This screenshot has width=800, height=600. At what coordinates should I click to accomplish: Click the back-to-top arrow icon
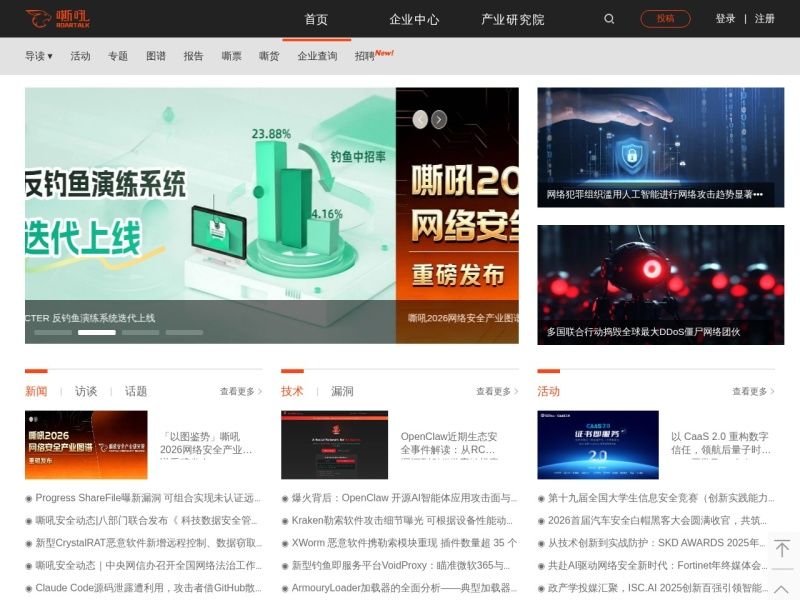[782, 549]
